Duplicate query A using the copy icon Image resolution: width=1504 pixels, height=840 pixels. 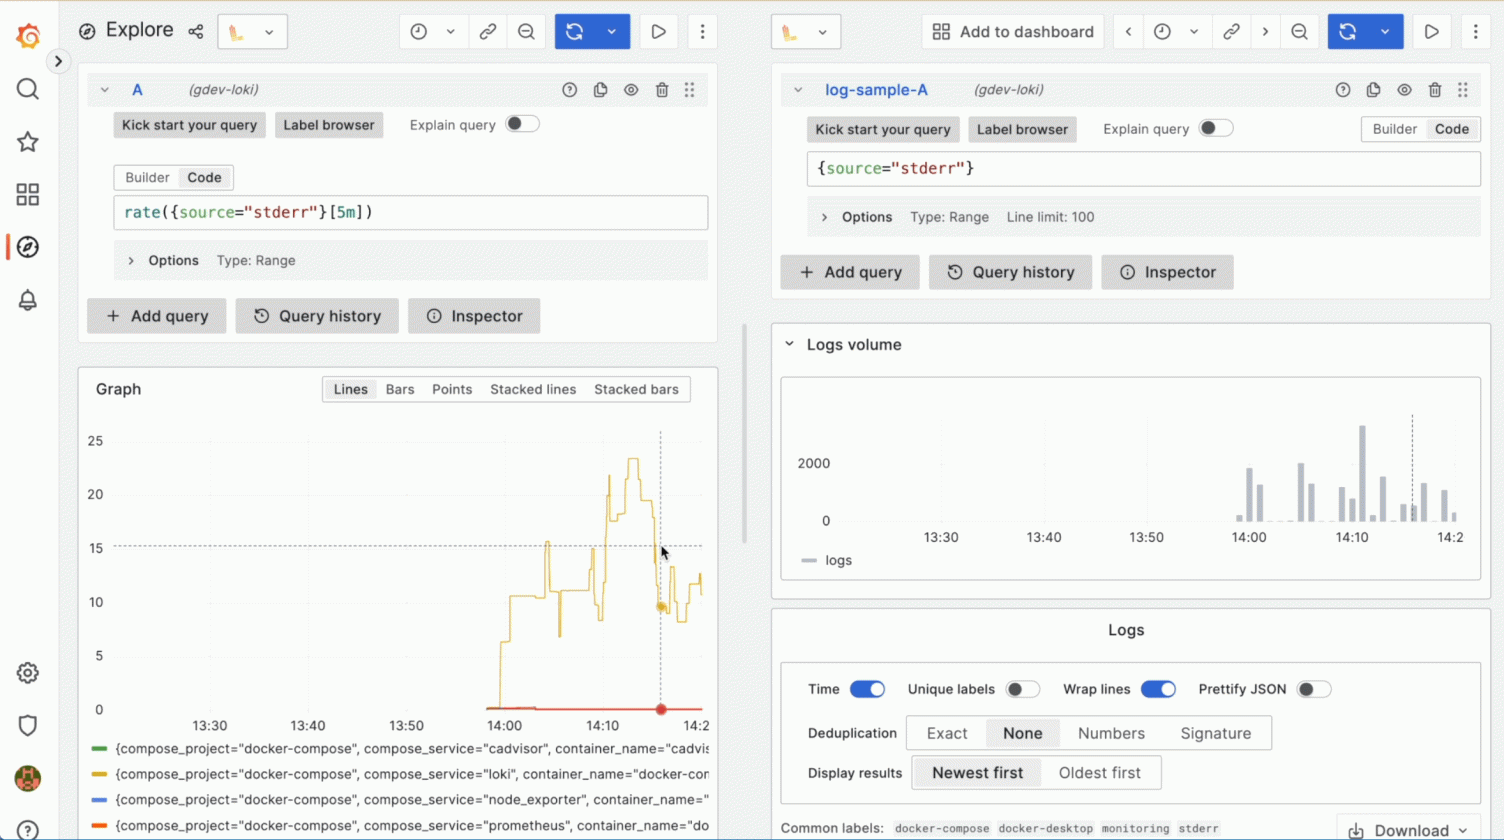[x=600, y=90]
